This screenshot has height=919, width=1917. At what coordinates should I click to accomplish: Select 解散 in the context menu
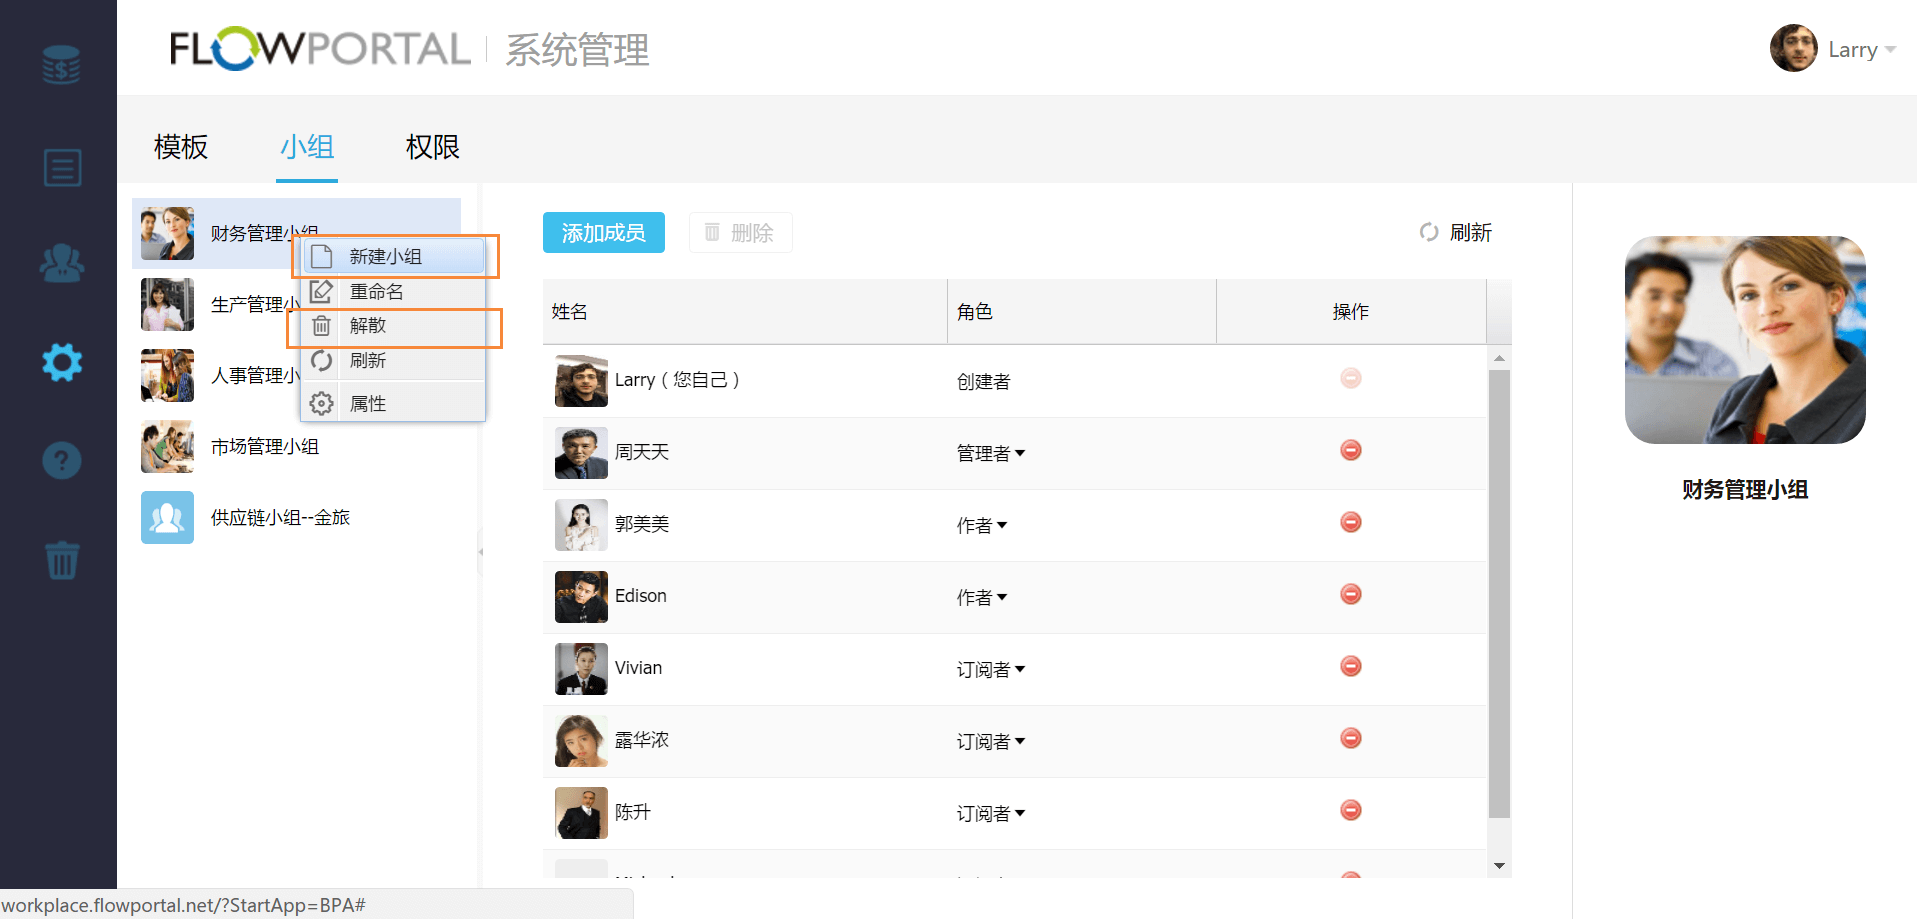(x=368, y=326)
